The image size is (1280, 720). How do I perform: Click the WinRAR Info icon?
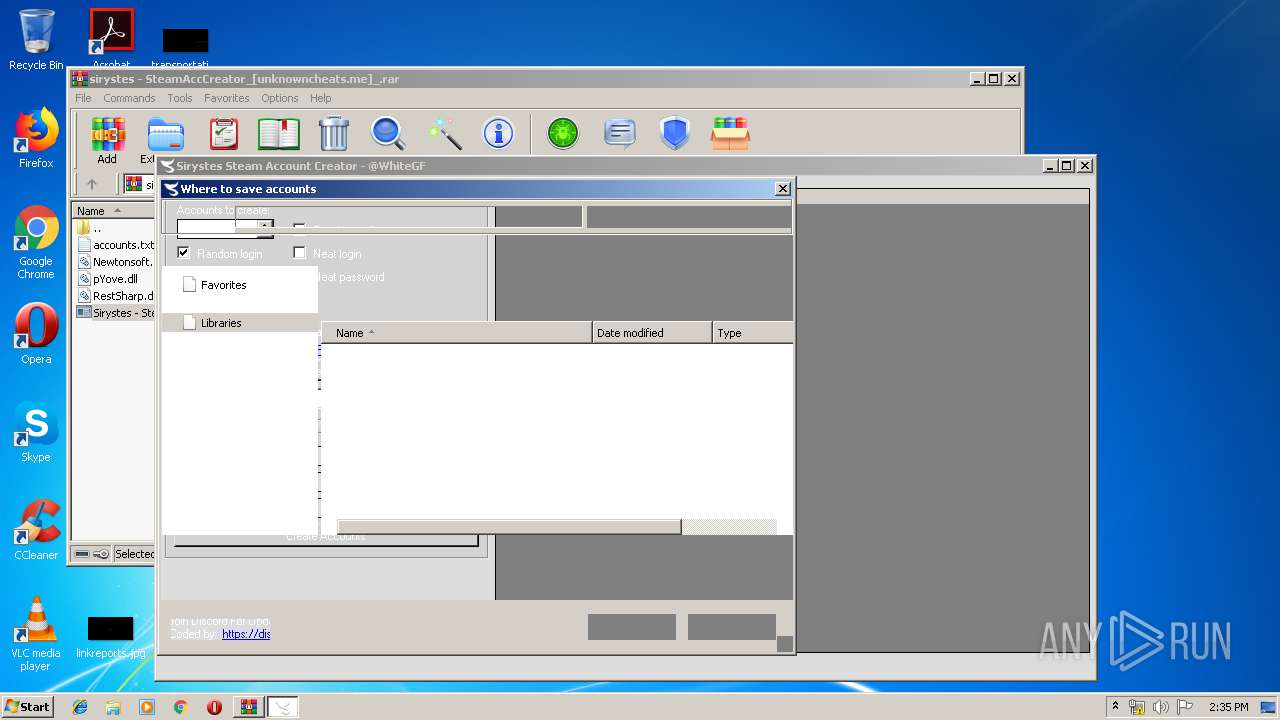(x=498, y=133)
